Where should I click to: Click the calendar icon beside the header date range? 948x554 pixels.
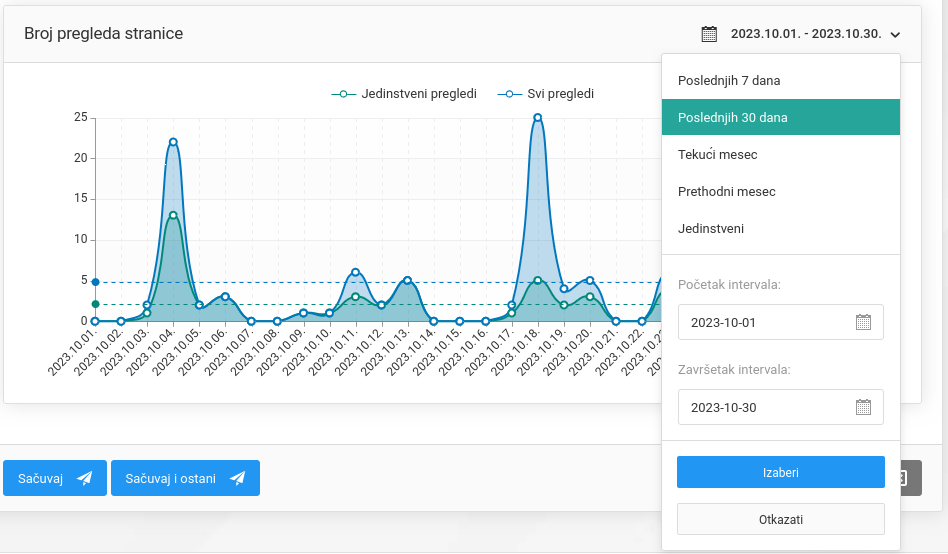(x=709, y=34)
